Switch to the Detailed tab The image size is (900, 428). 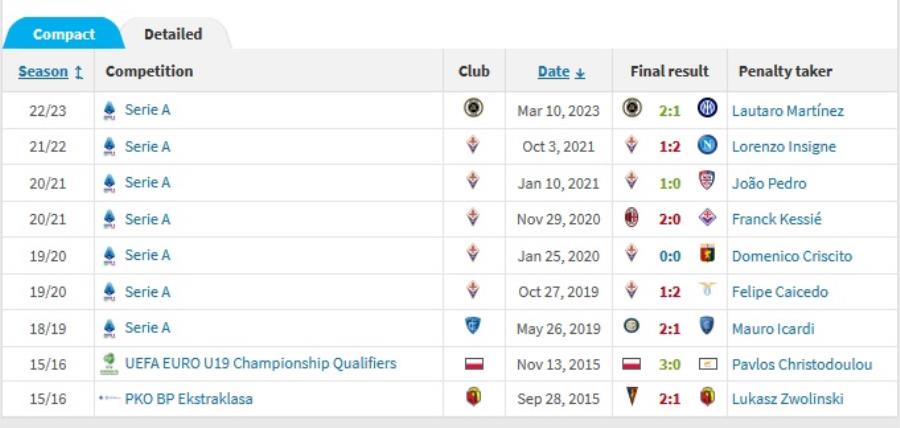(173, 34)
